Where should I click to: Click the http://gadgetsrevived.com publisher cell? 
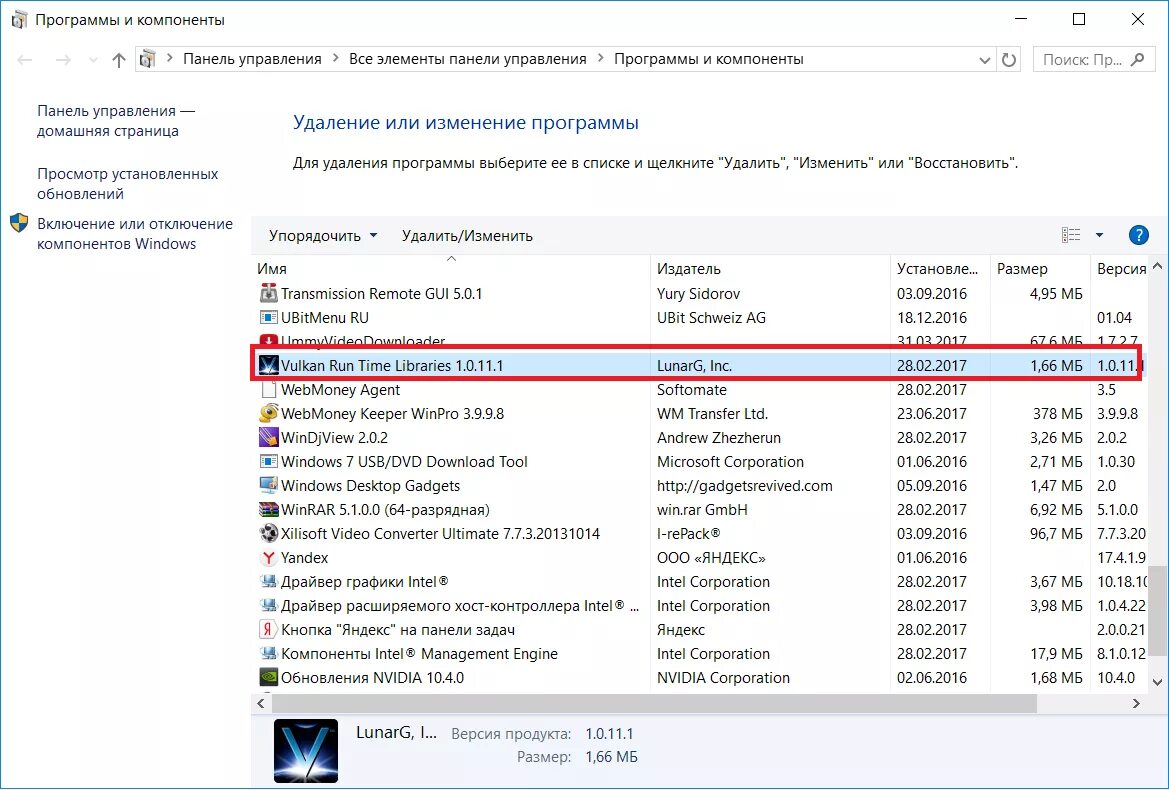click(745, 485)
